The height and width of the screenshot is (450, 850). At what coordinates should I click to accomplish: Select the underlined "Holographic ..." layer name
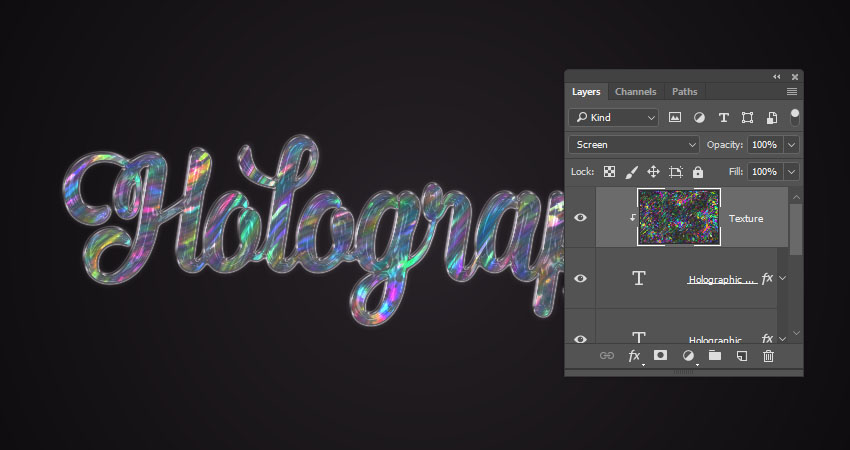722,280
